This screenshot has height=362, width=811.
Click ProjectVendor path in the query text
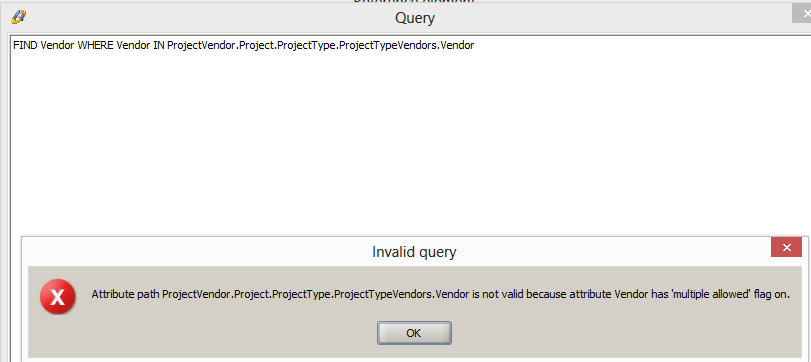[x=202, y=46]
